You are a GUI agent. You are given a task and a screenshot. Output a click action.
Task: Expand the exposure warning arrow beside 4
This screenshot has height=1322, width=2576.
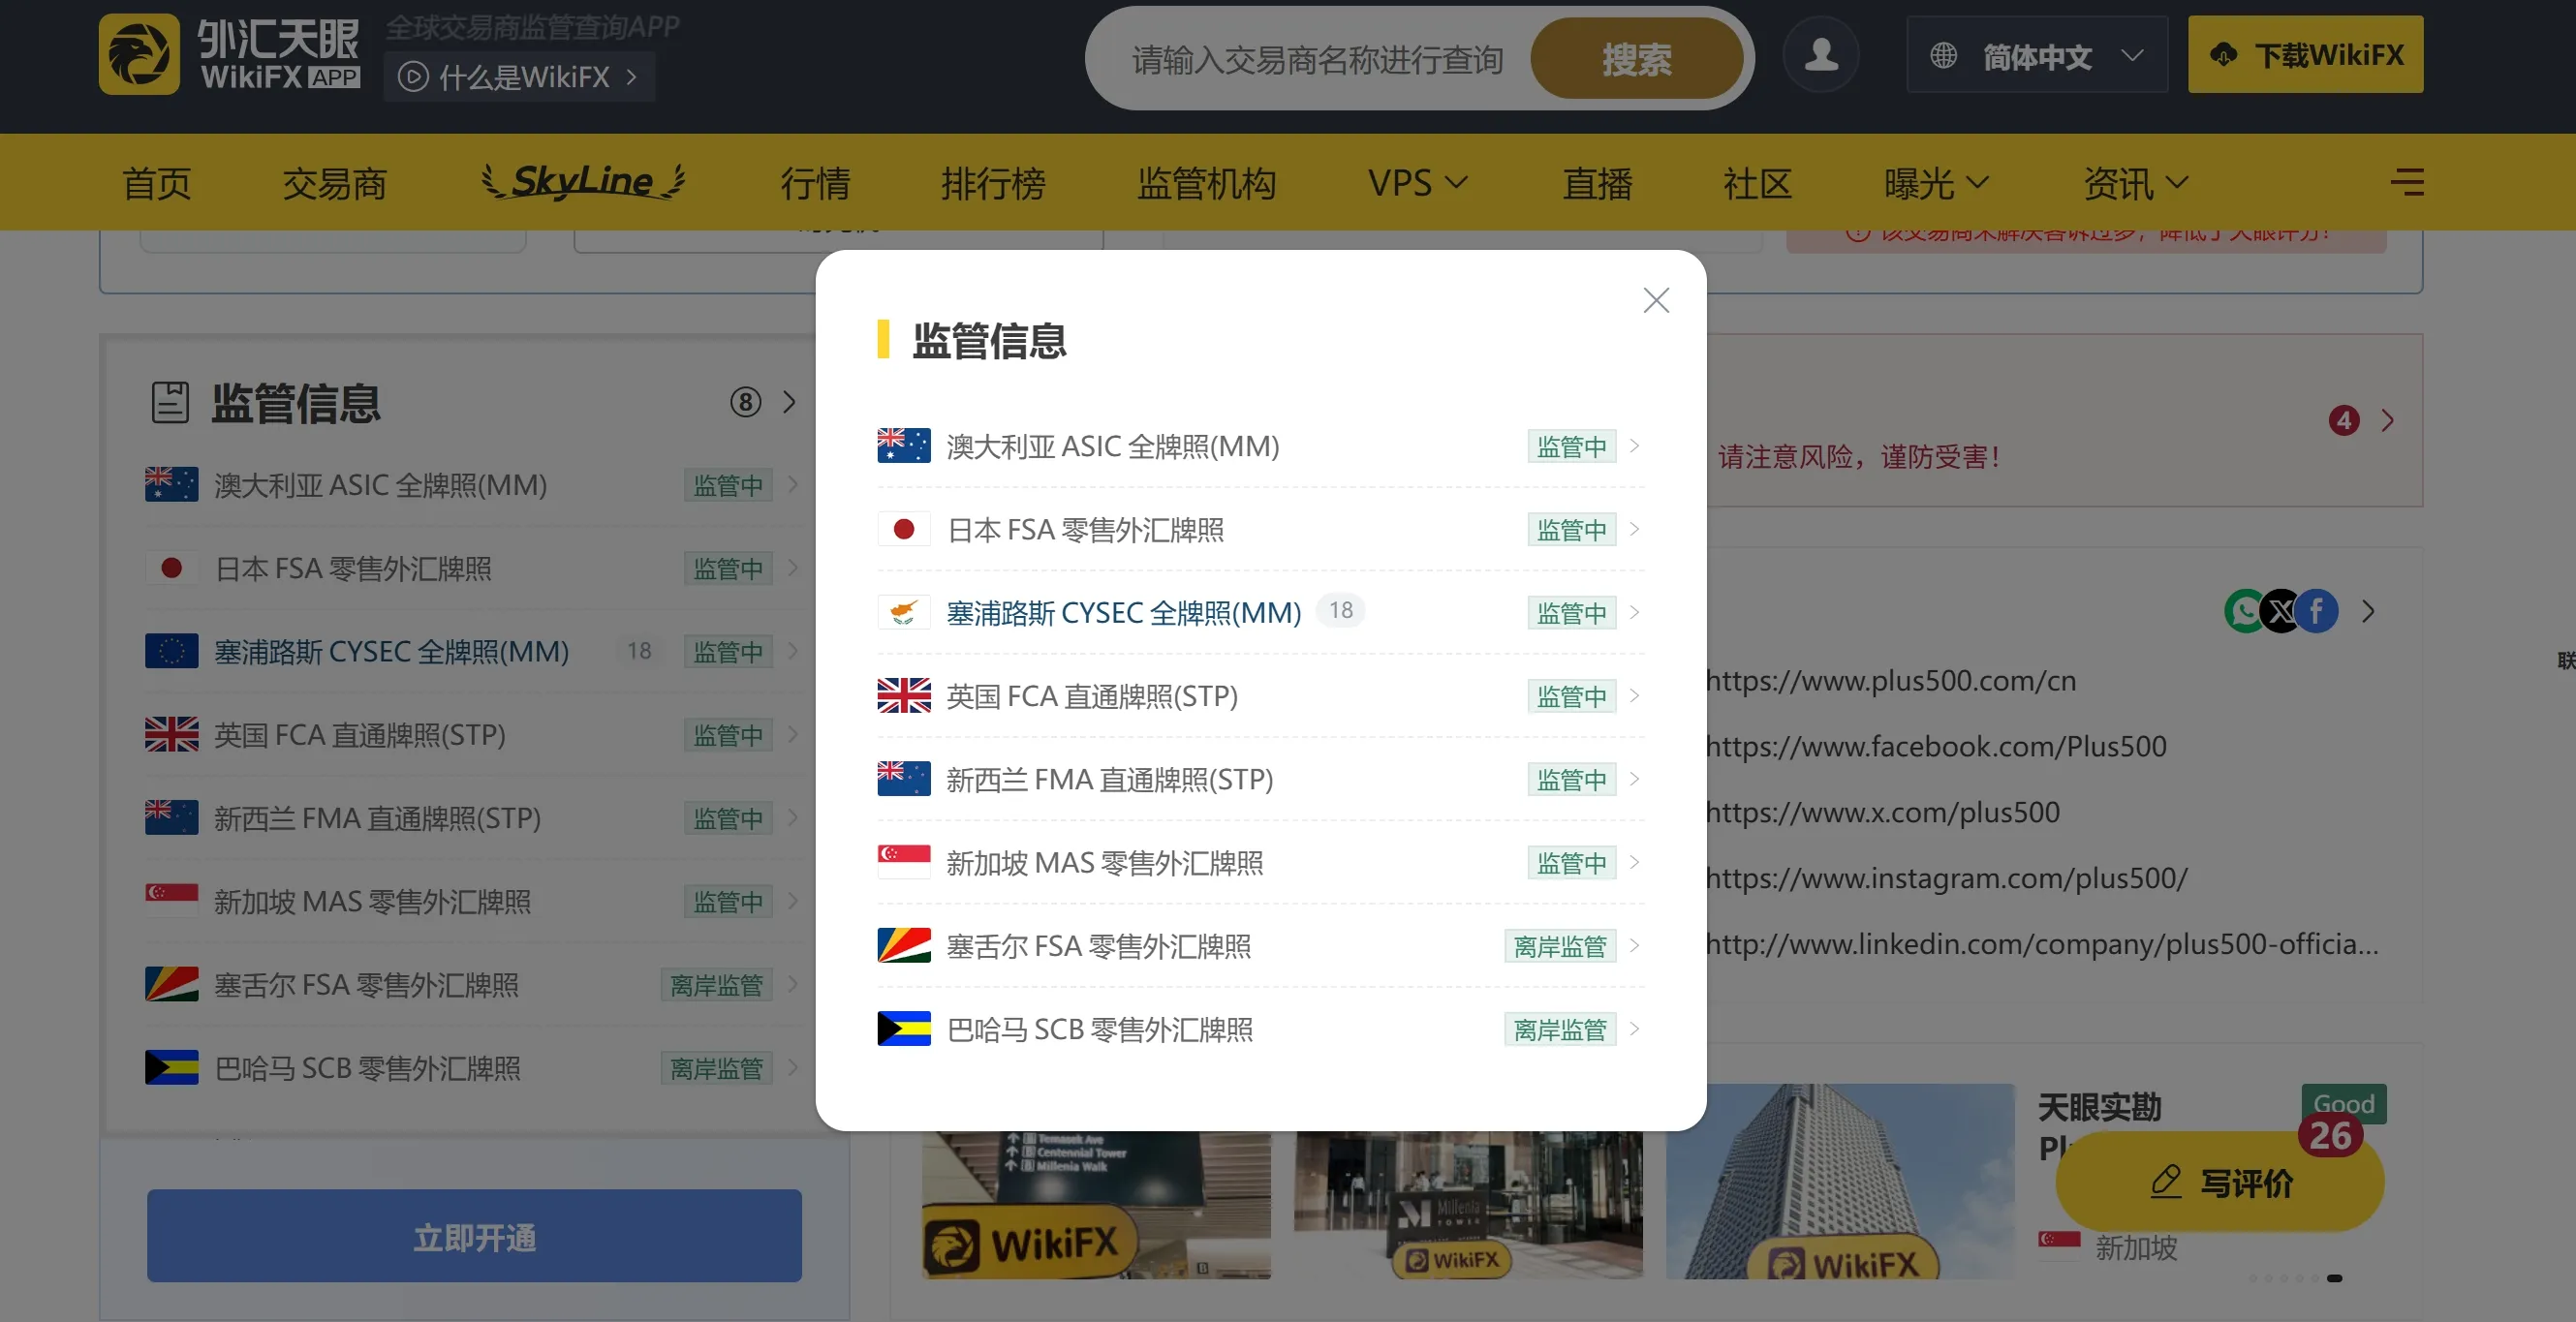pos(2388,420)
